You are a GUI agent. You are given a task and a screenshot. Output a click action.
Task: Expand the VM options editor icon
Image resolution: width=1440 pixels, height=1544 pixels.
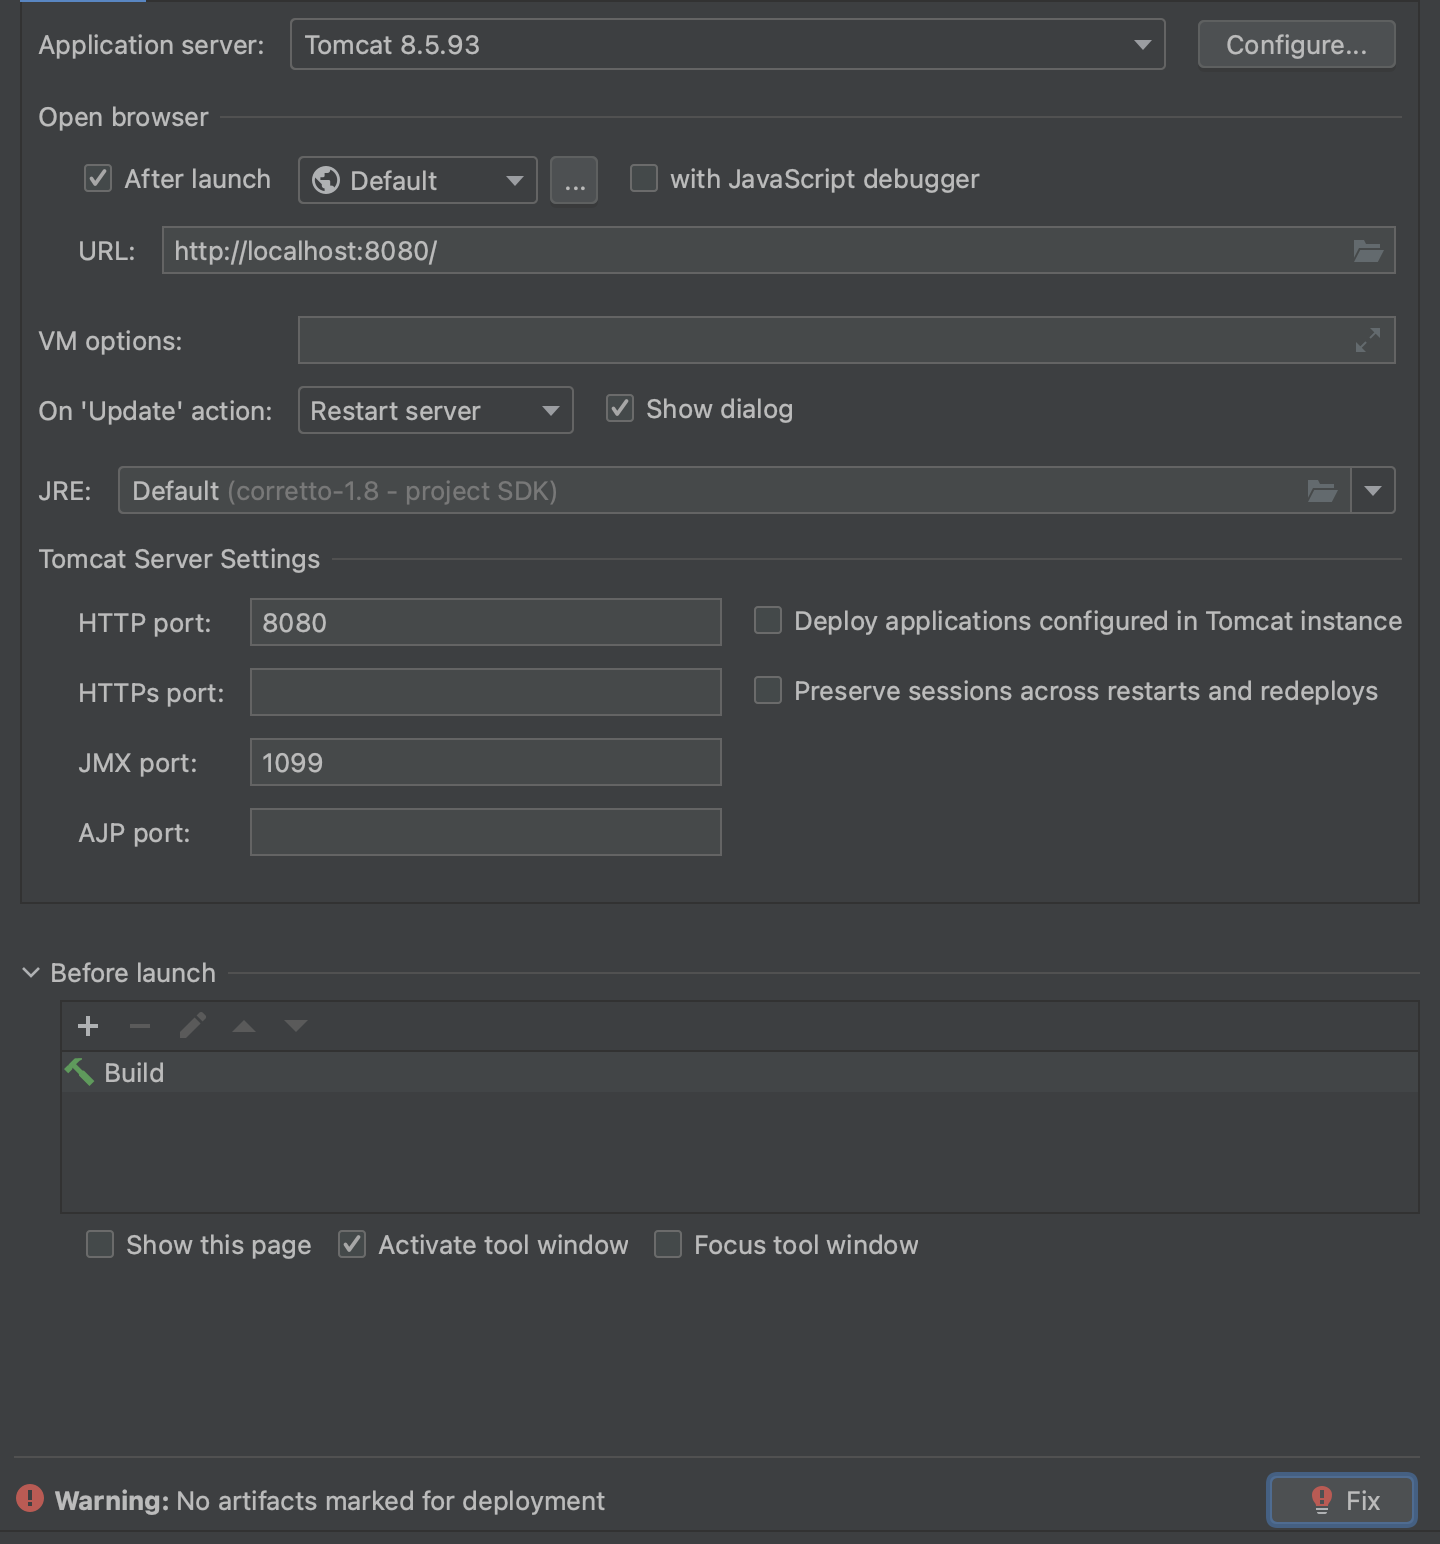click(x=1368, y=340)
